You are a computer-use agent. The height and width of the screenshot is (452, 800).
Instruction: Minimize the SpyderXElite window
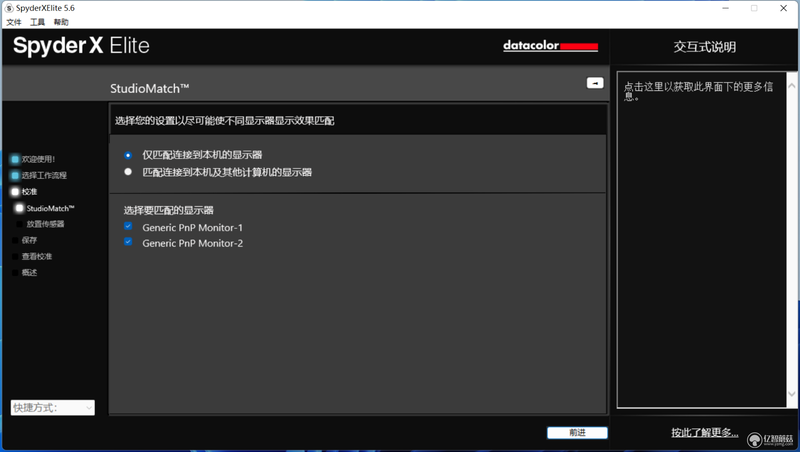(725, 8)
